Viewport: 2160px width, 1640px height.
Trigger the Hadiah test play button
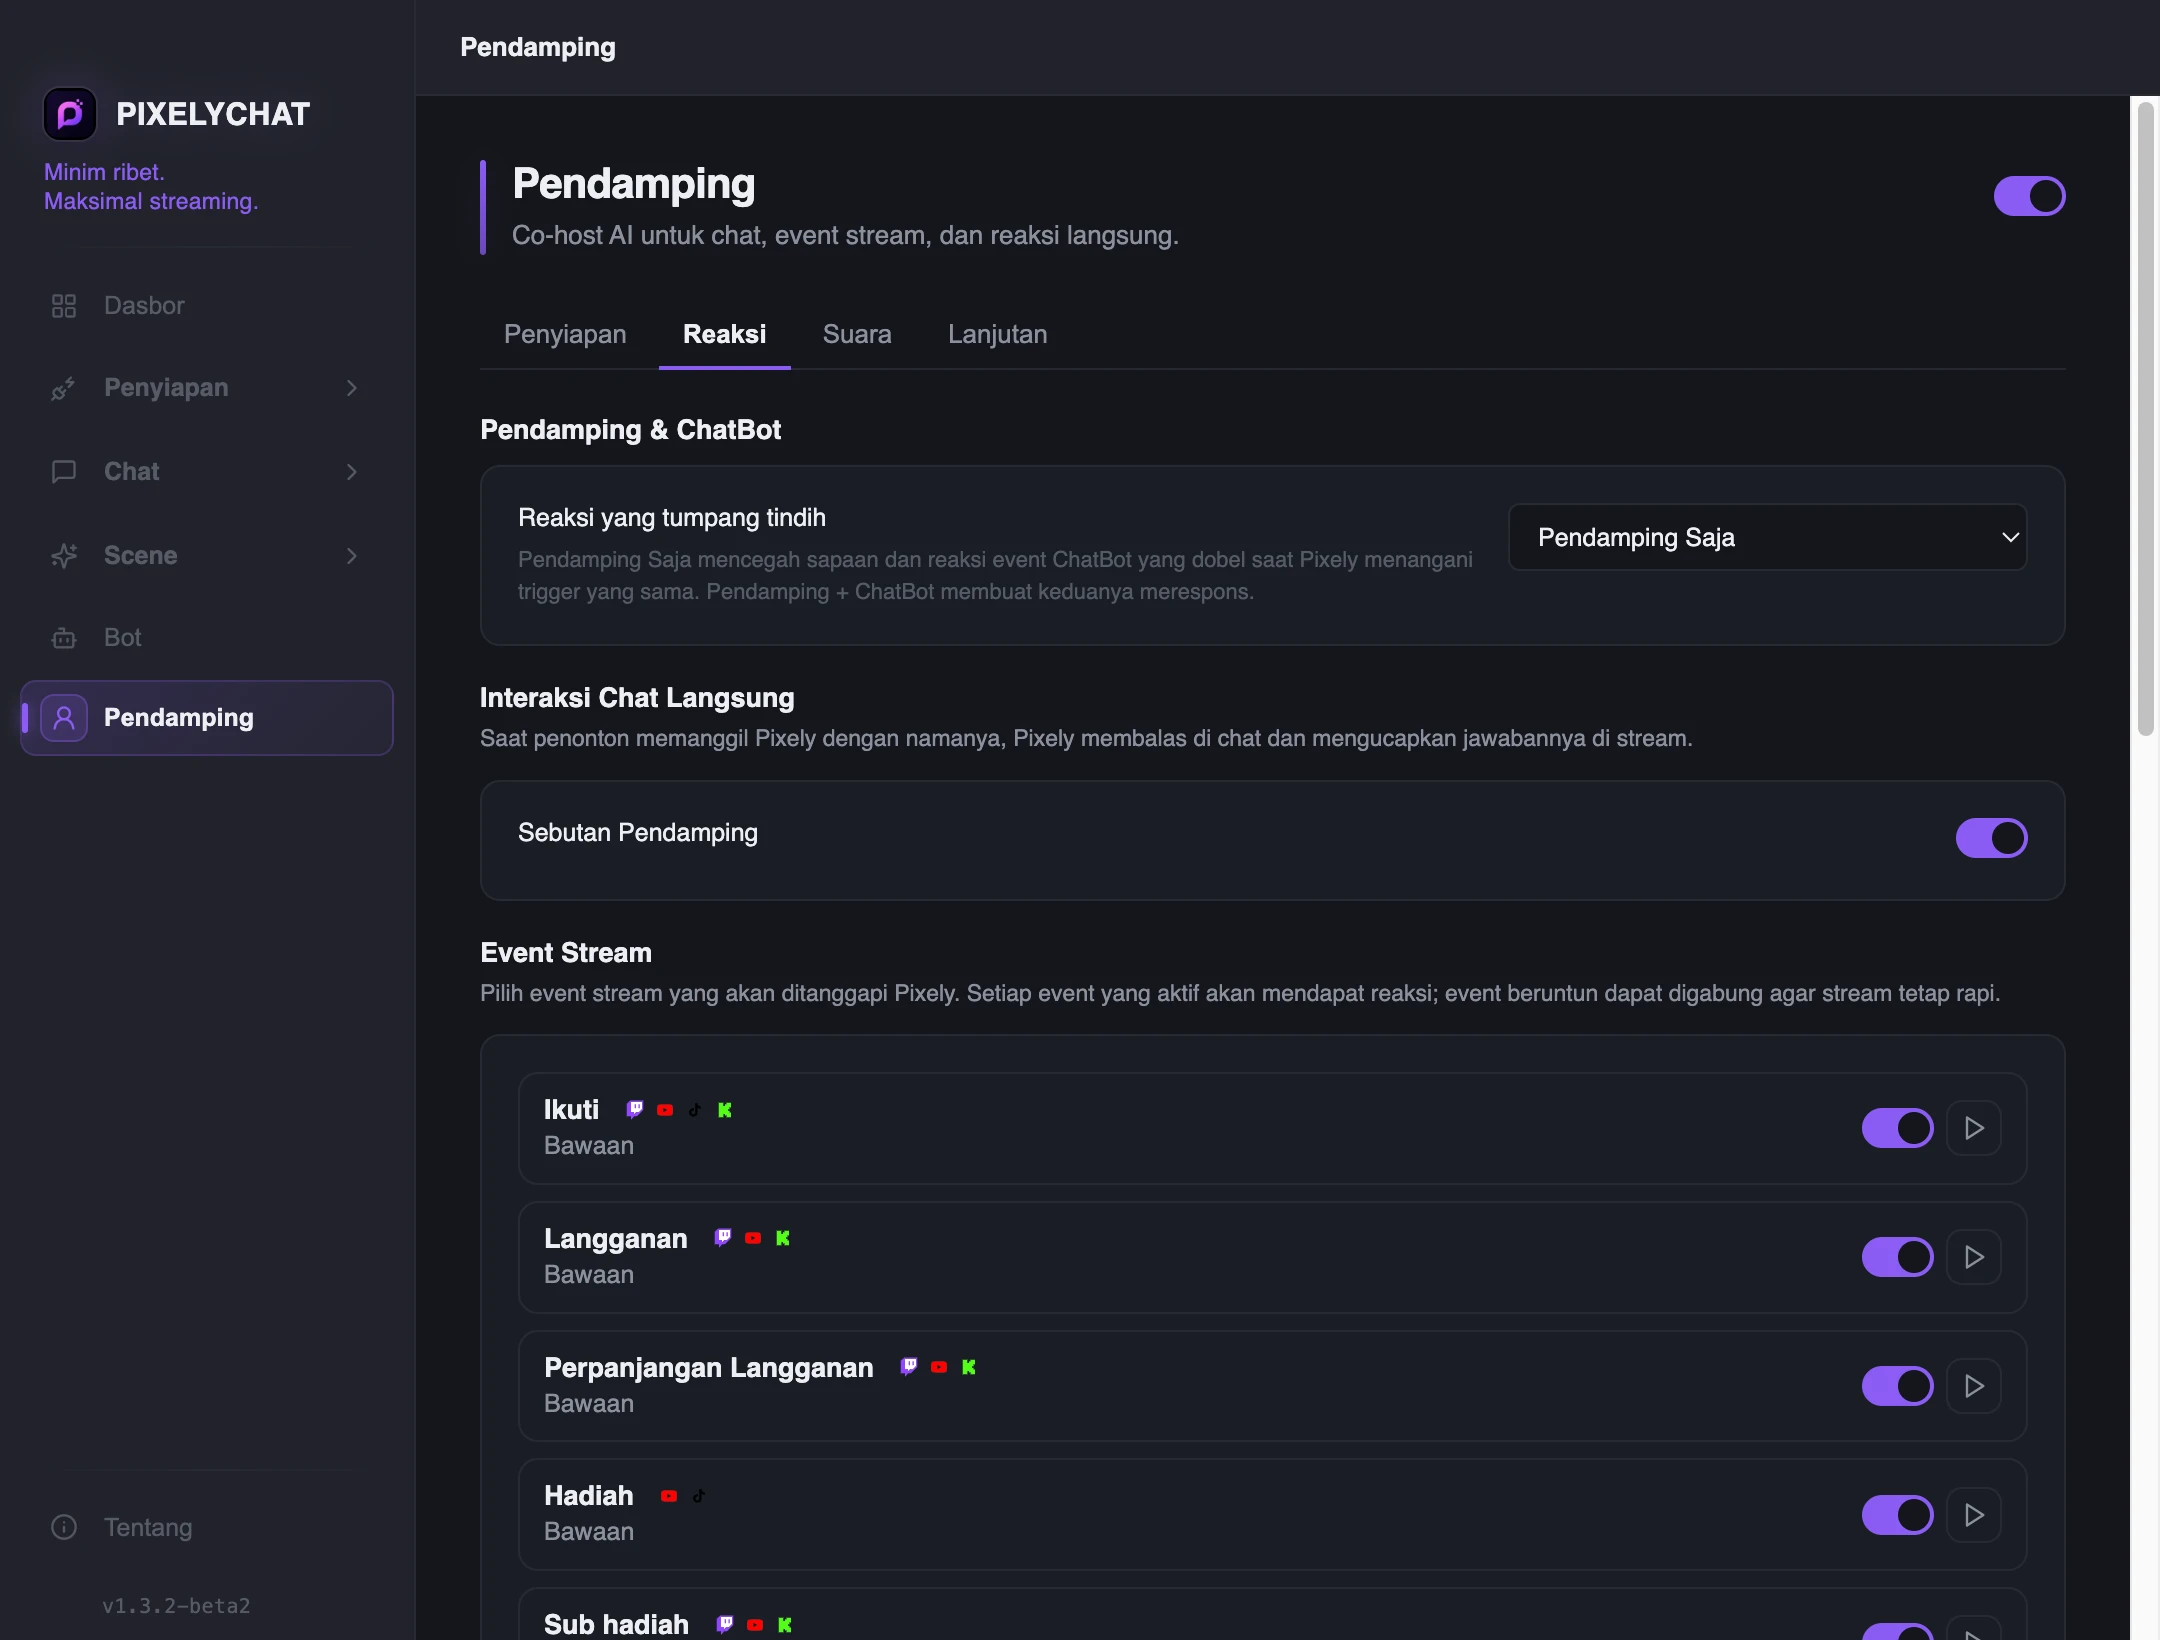(x=1974, y=1515)
